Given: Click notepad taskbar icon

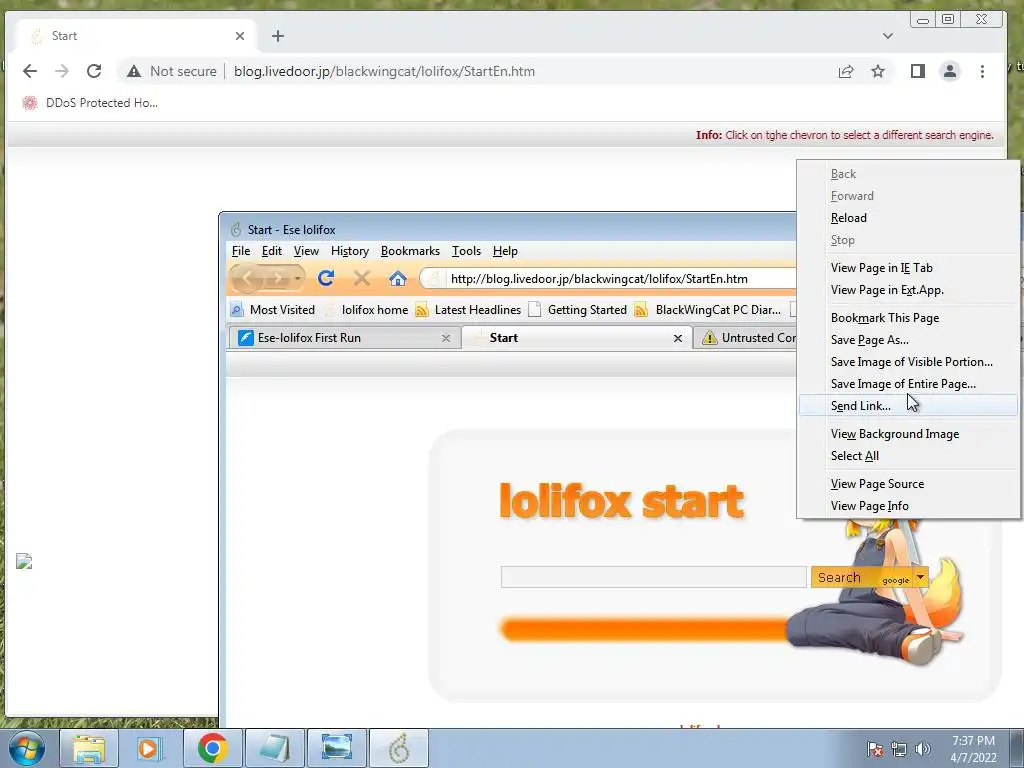Looking at the screenshot, I should click(x=275, y=748).
